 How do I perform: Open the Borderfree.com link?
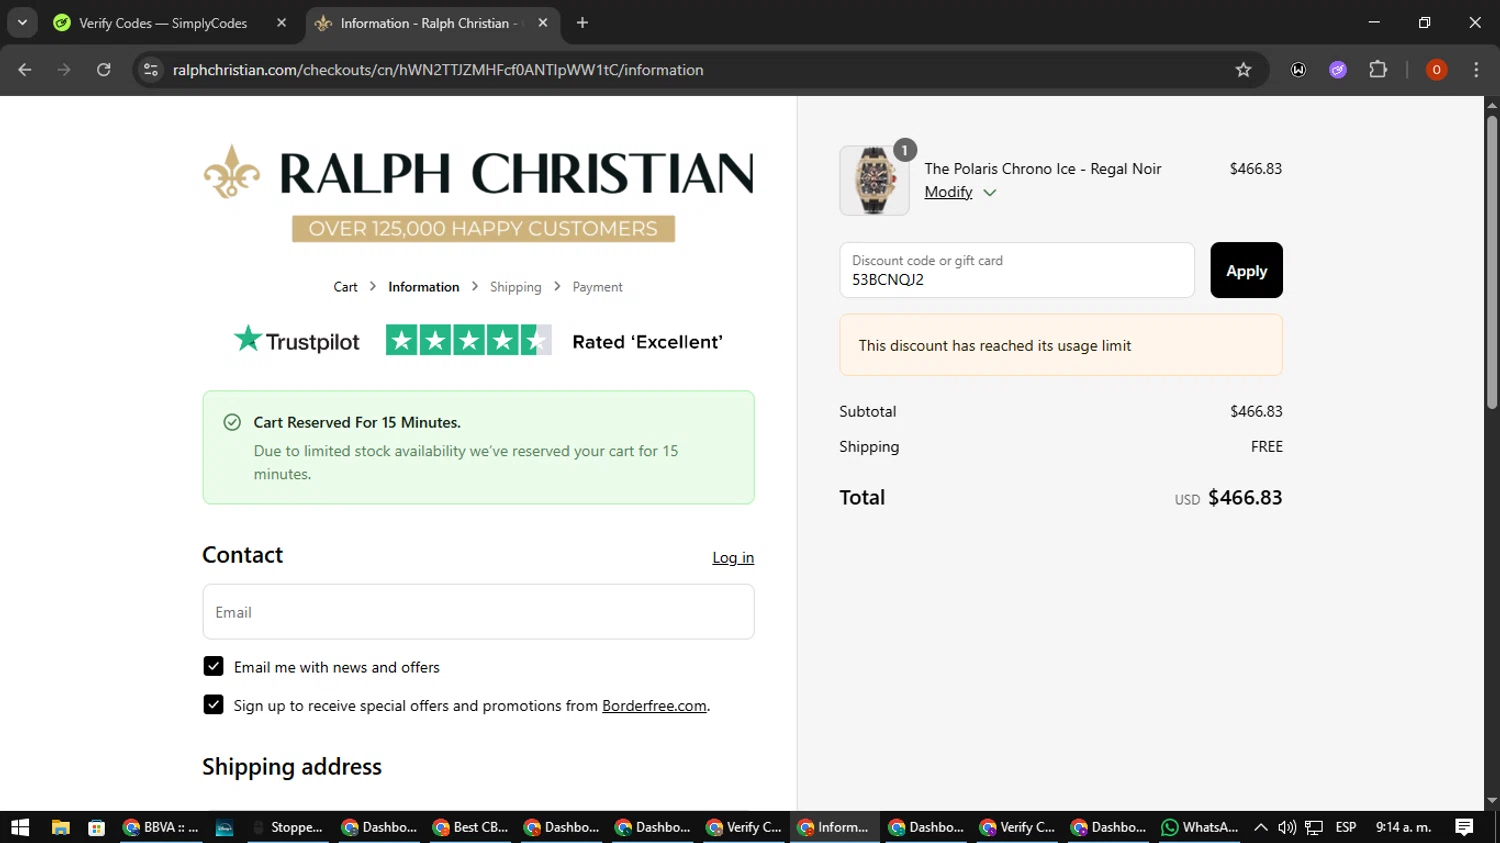point(654,706)
